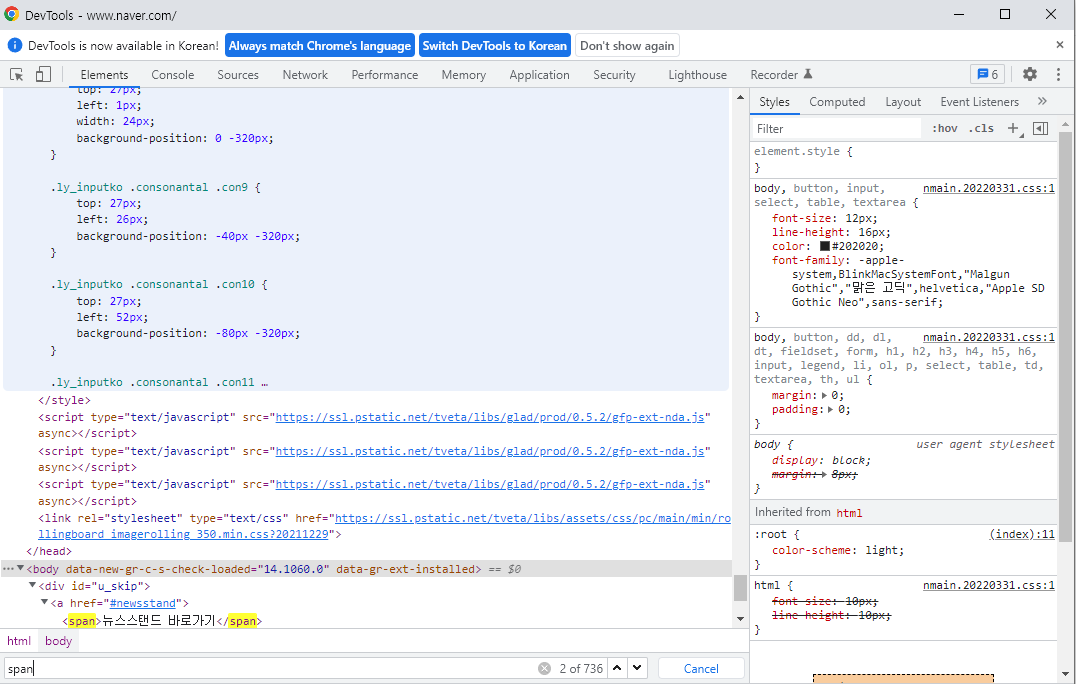Add a new style rule with plus icon
Screen dimensions: 1076x684
click(1013, 128)
